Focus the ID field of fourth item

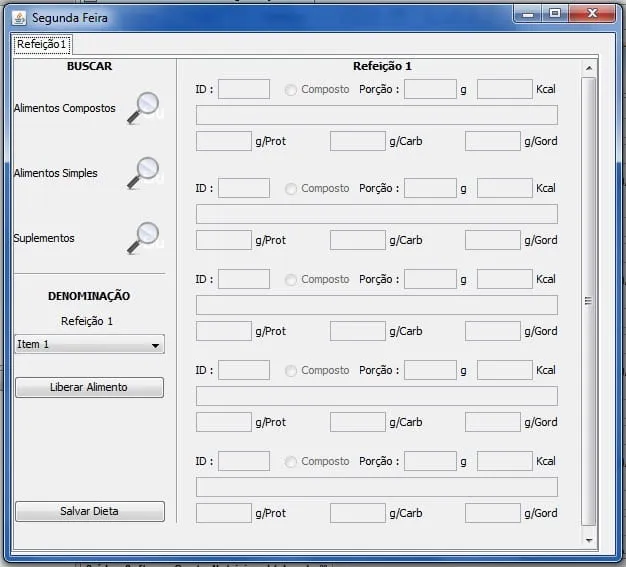244,370
